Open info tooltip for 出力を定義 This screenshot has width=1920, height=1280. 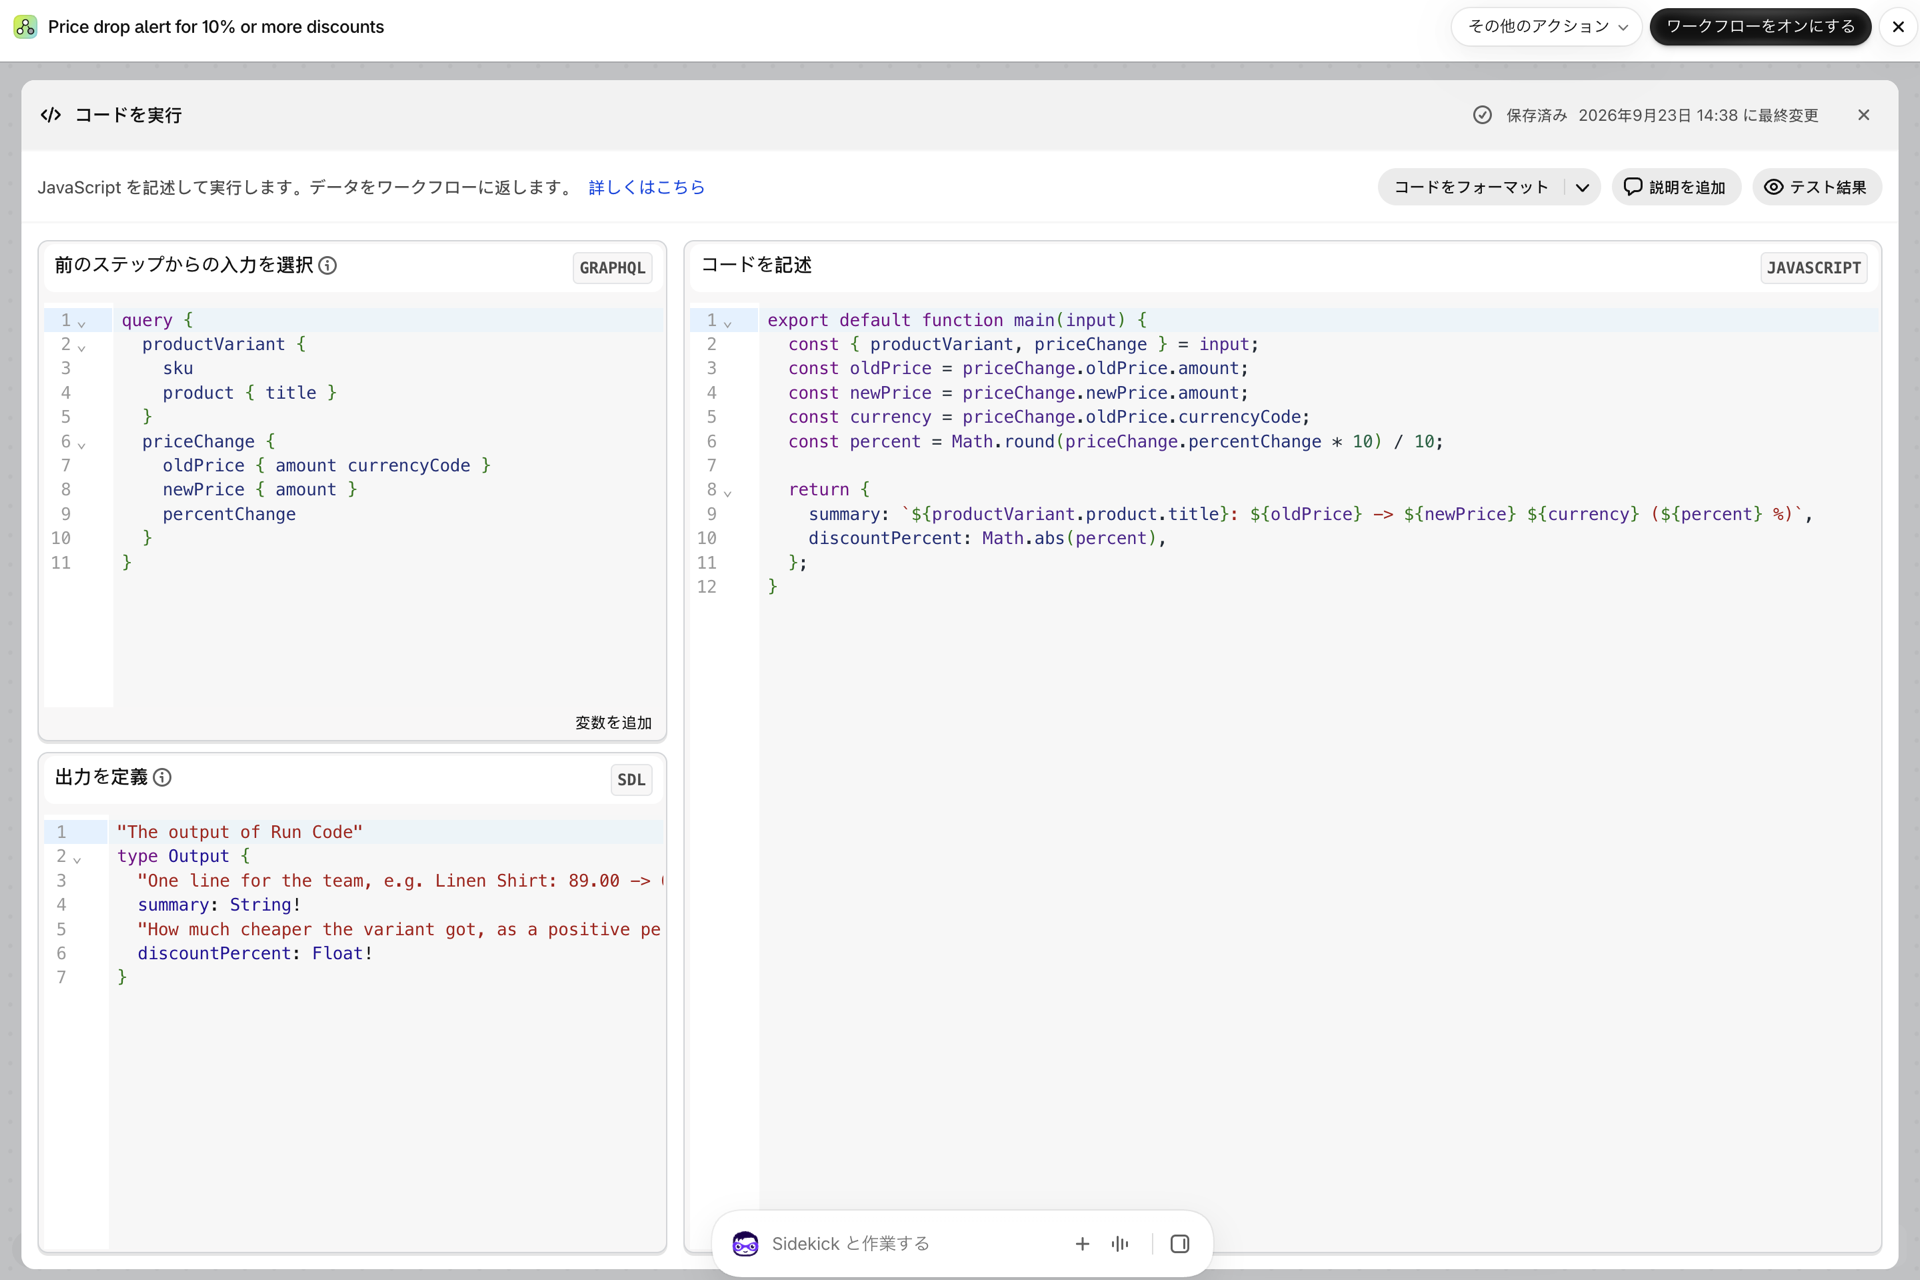(x=162, y=777)
